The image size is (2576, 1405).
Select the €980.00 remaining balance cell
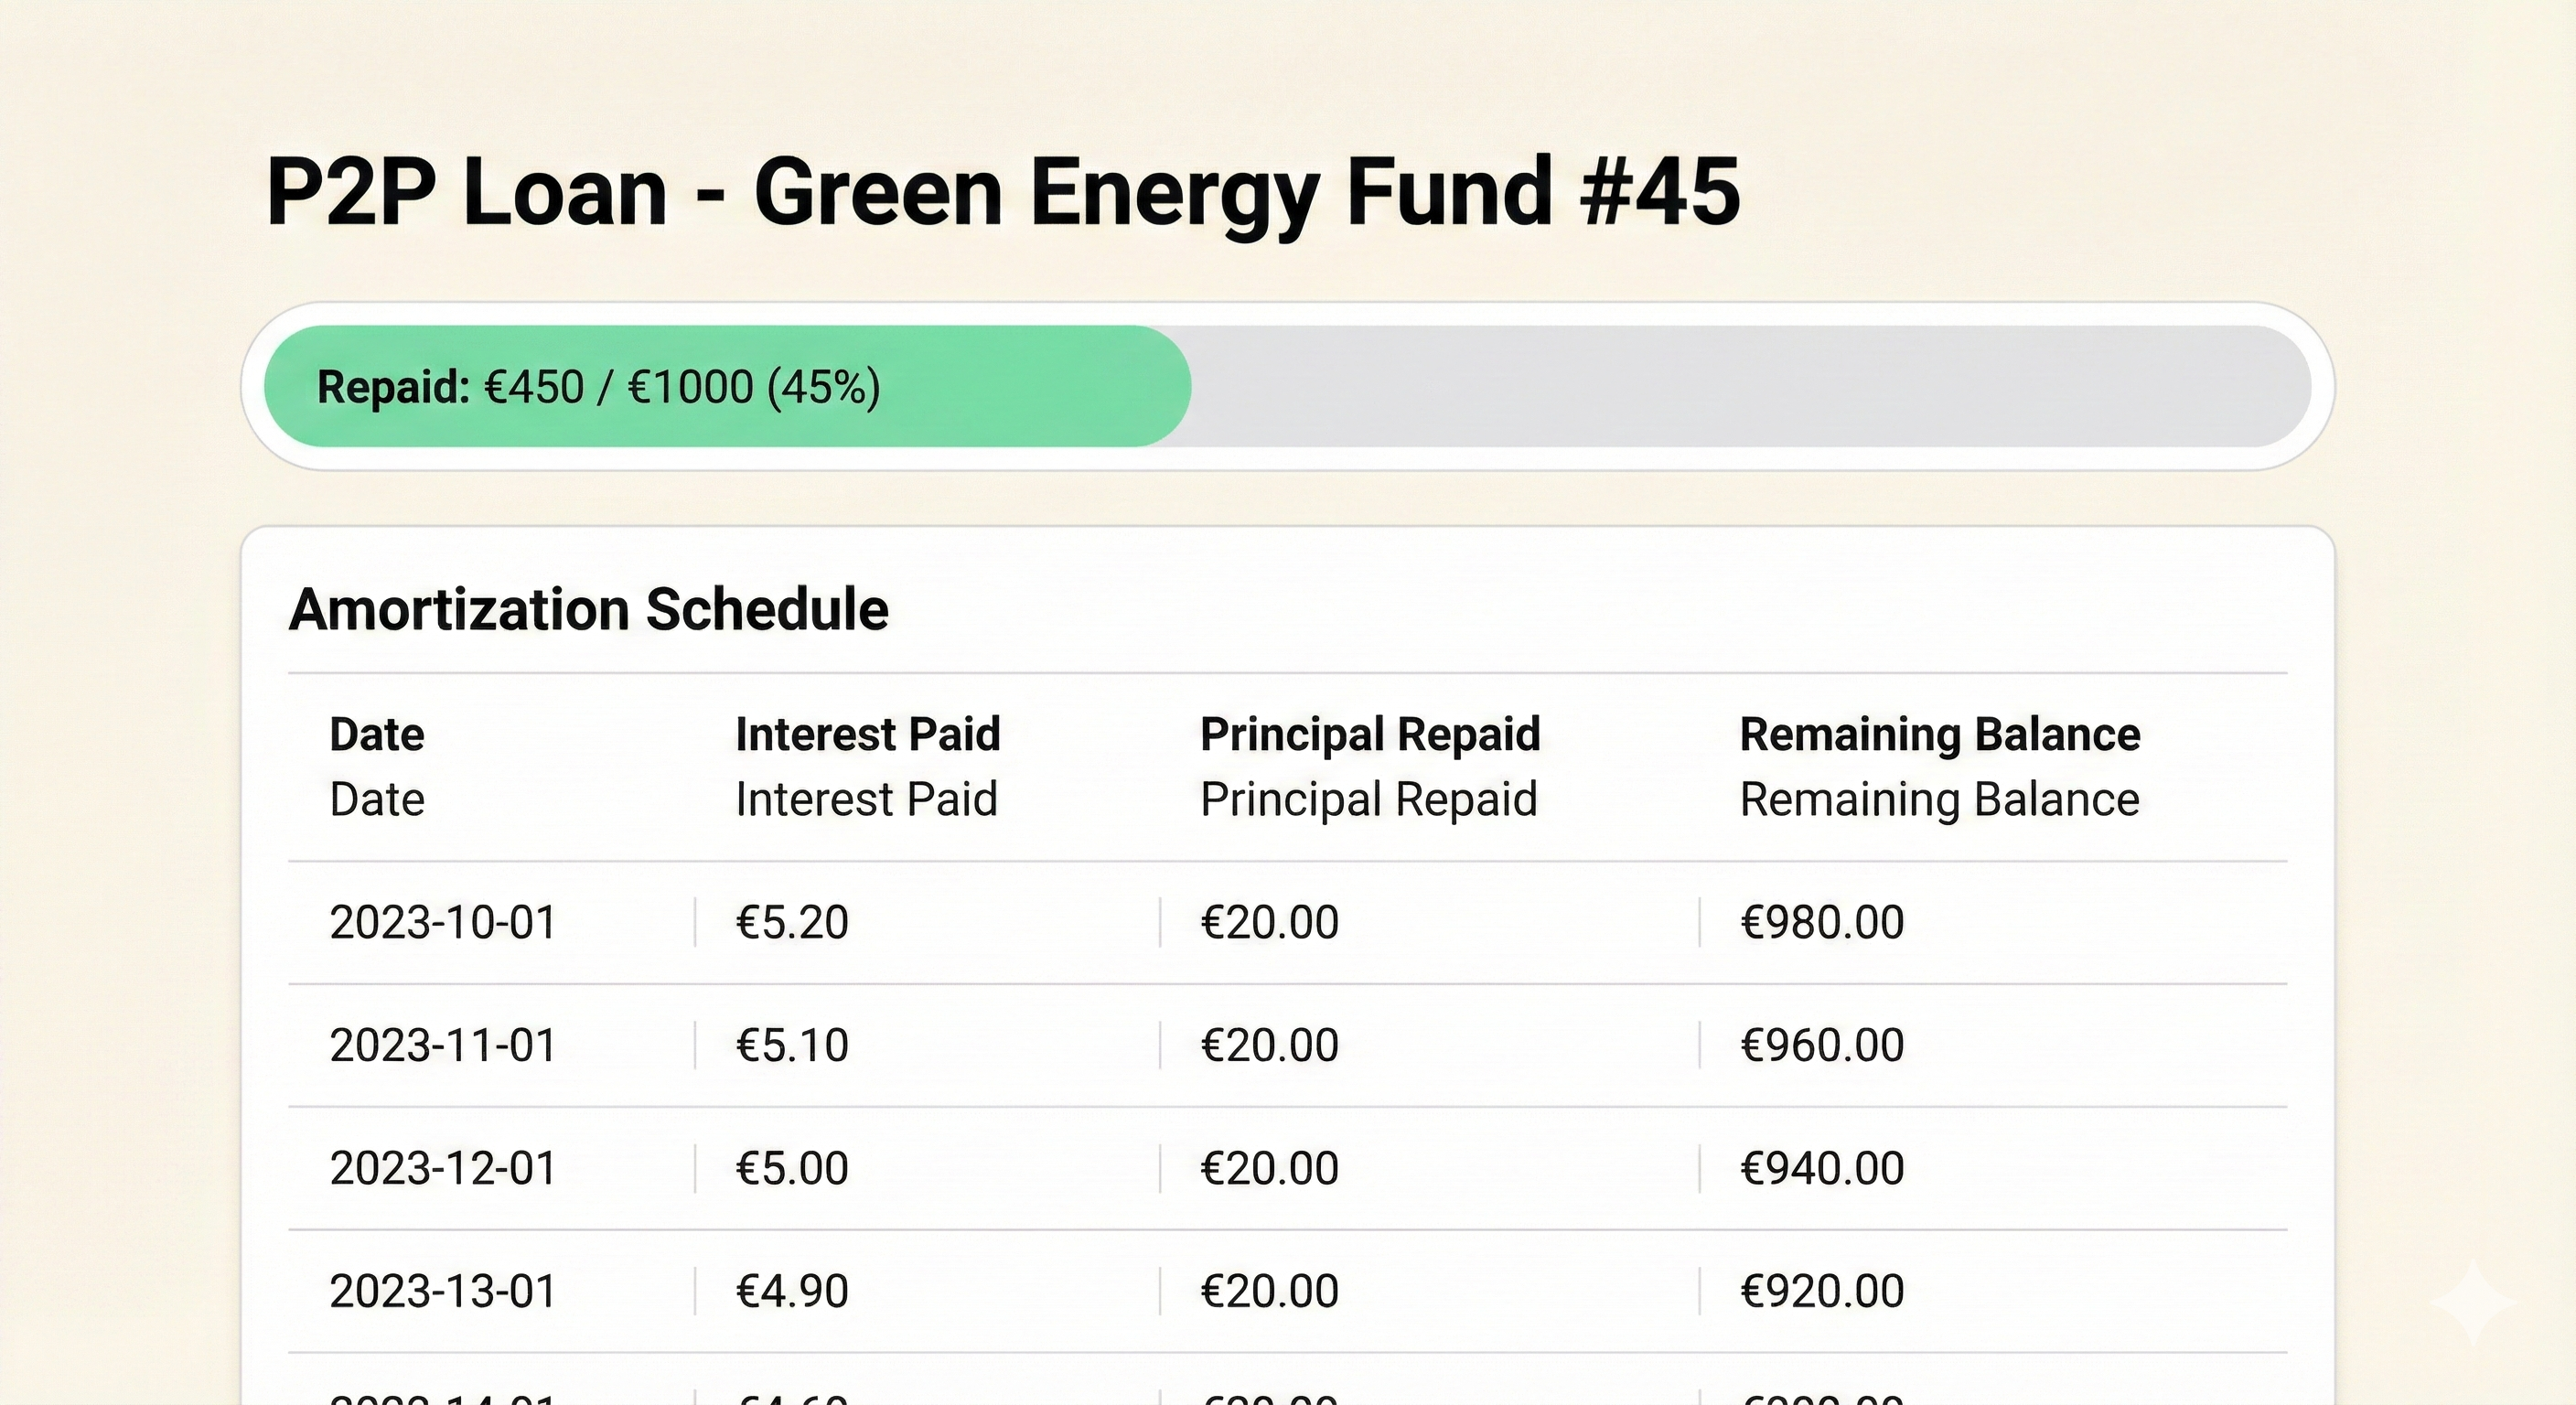(x=1822, y=922)
